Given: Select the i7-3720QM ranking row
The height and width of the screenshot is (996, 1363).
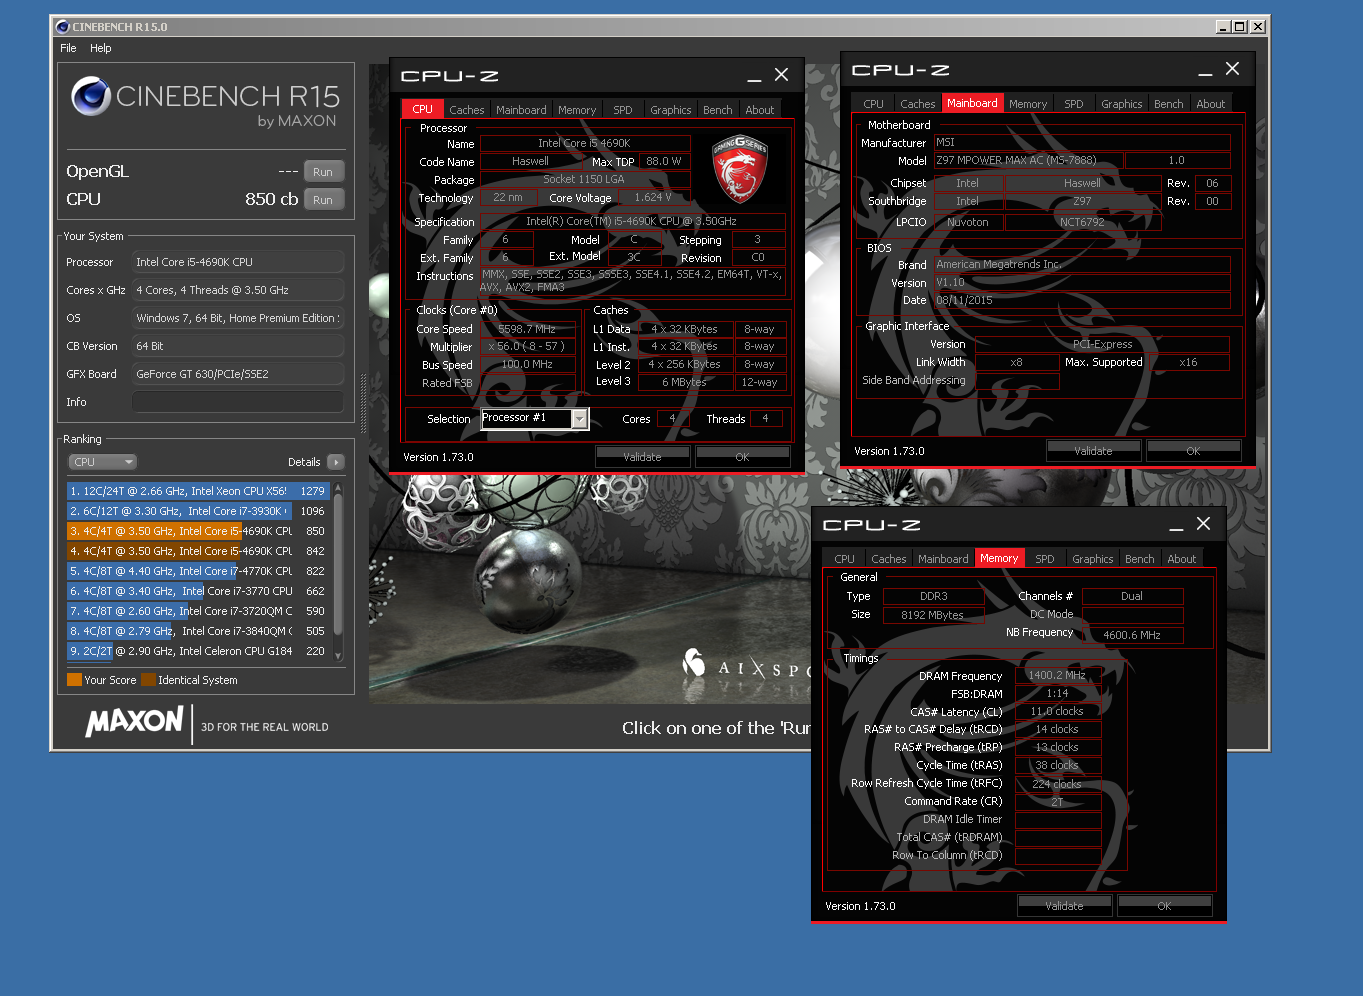Looking at the screenshot, I should pos(198,611).
